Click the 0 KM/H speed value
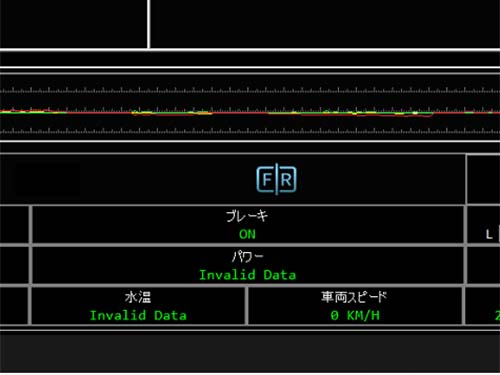Viewport: 500px width, 375px height. 355,315
